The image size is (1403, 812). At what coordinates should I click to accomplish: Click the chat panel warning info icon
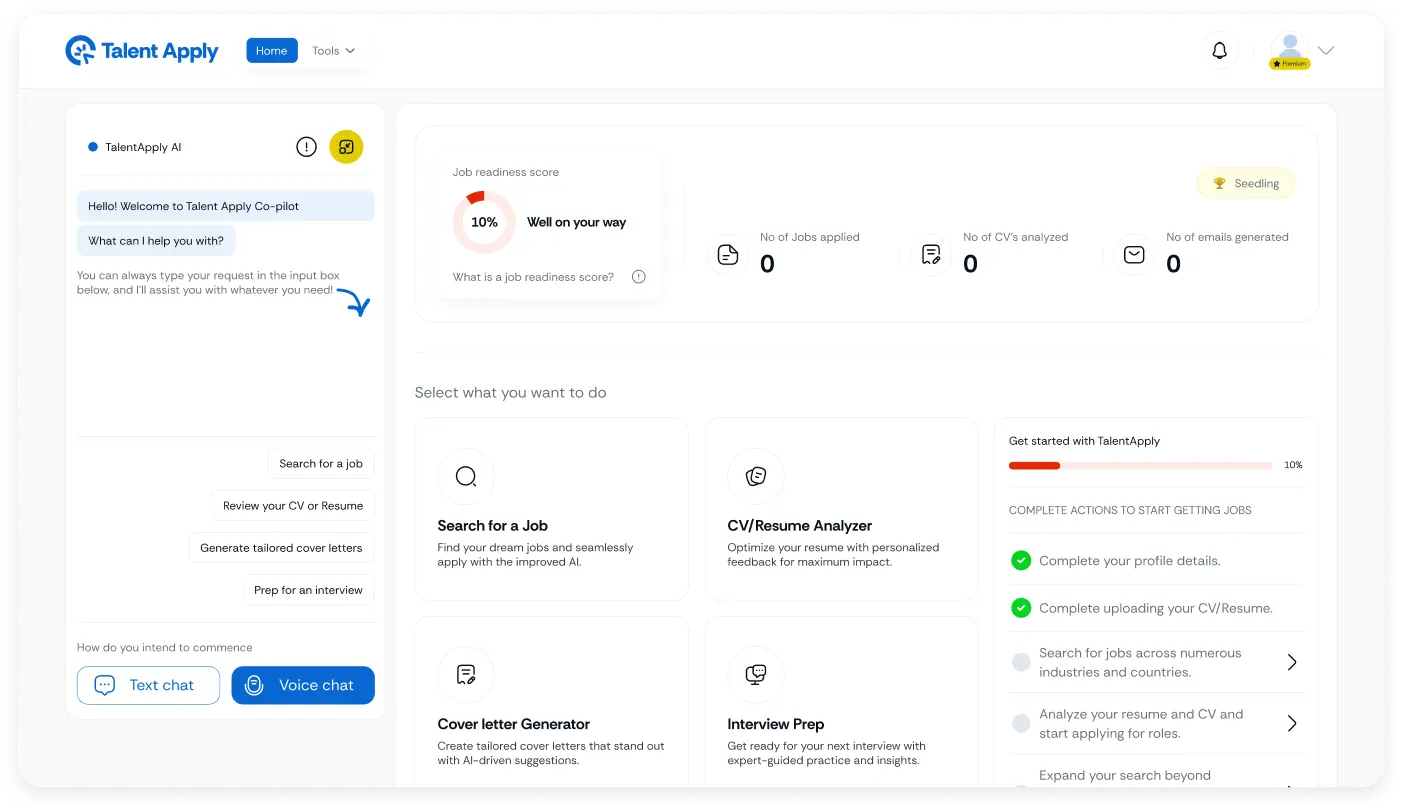[306, 146]
